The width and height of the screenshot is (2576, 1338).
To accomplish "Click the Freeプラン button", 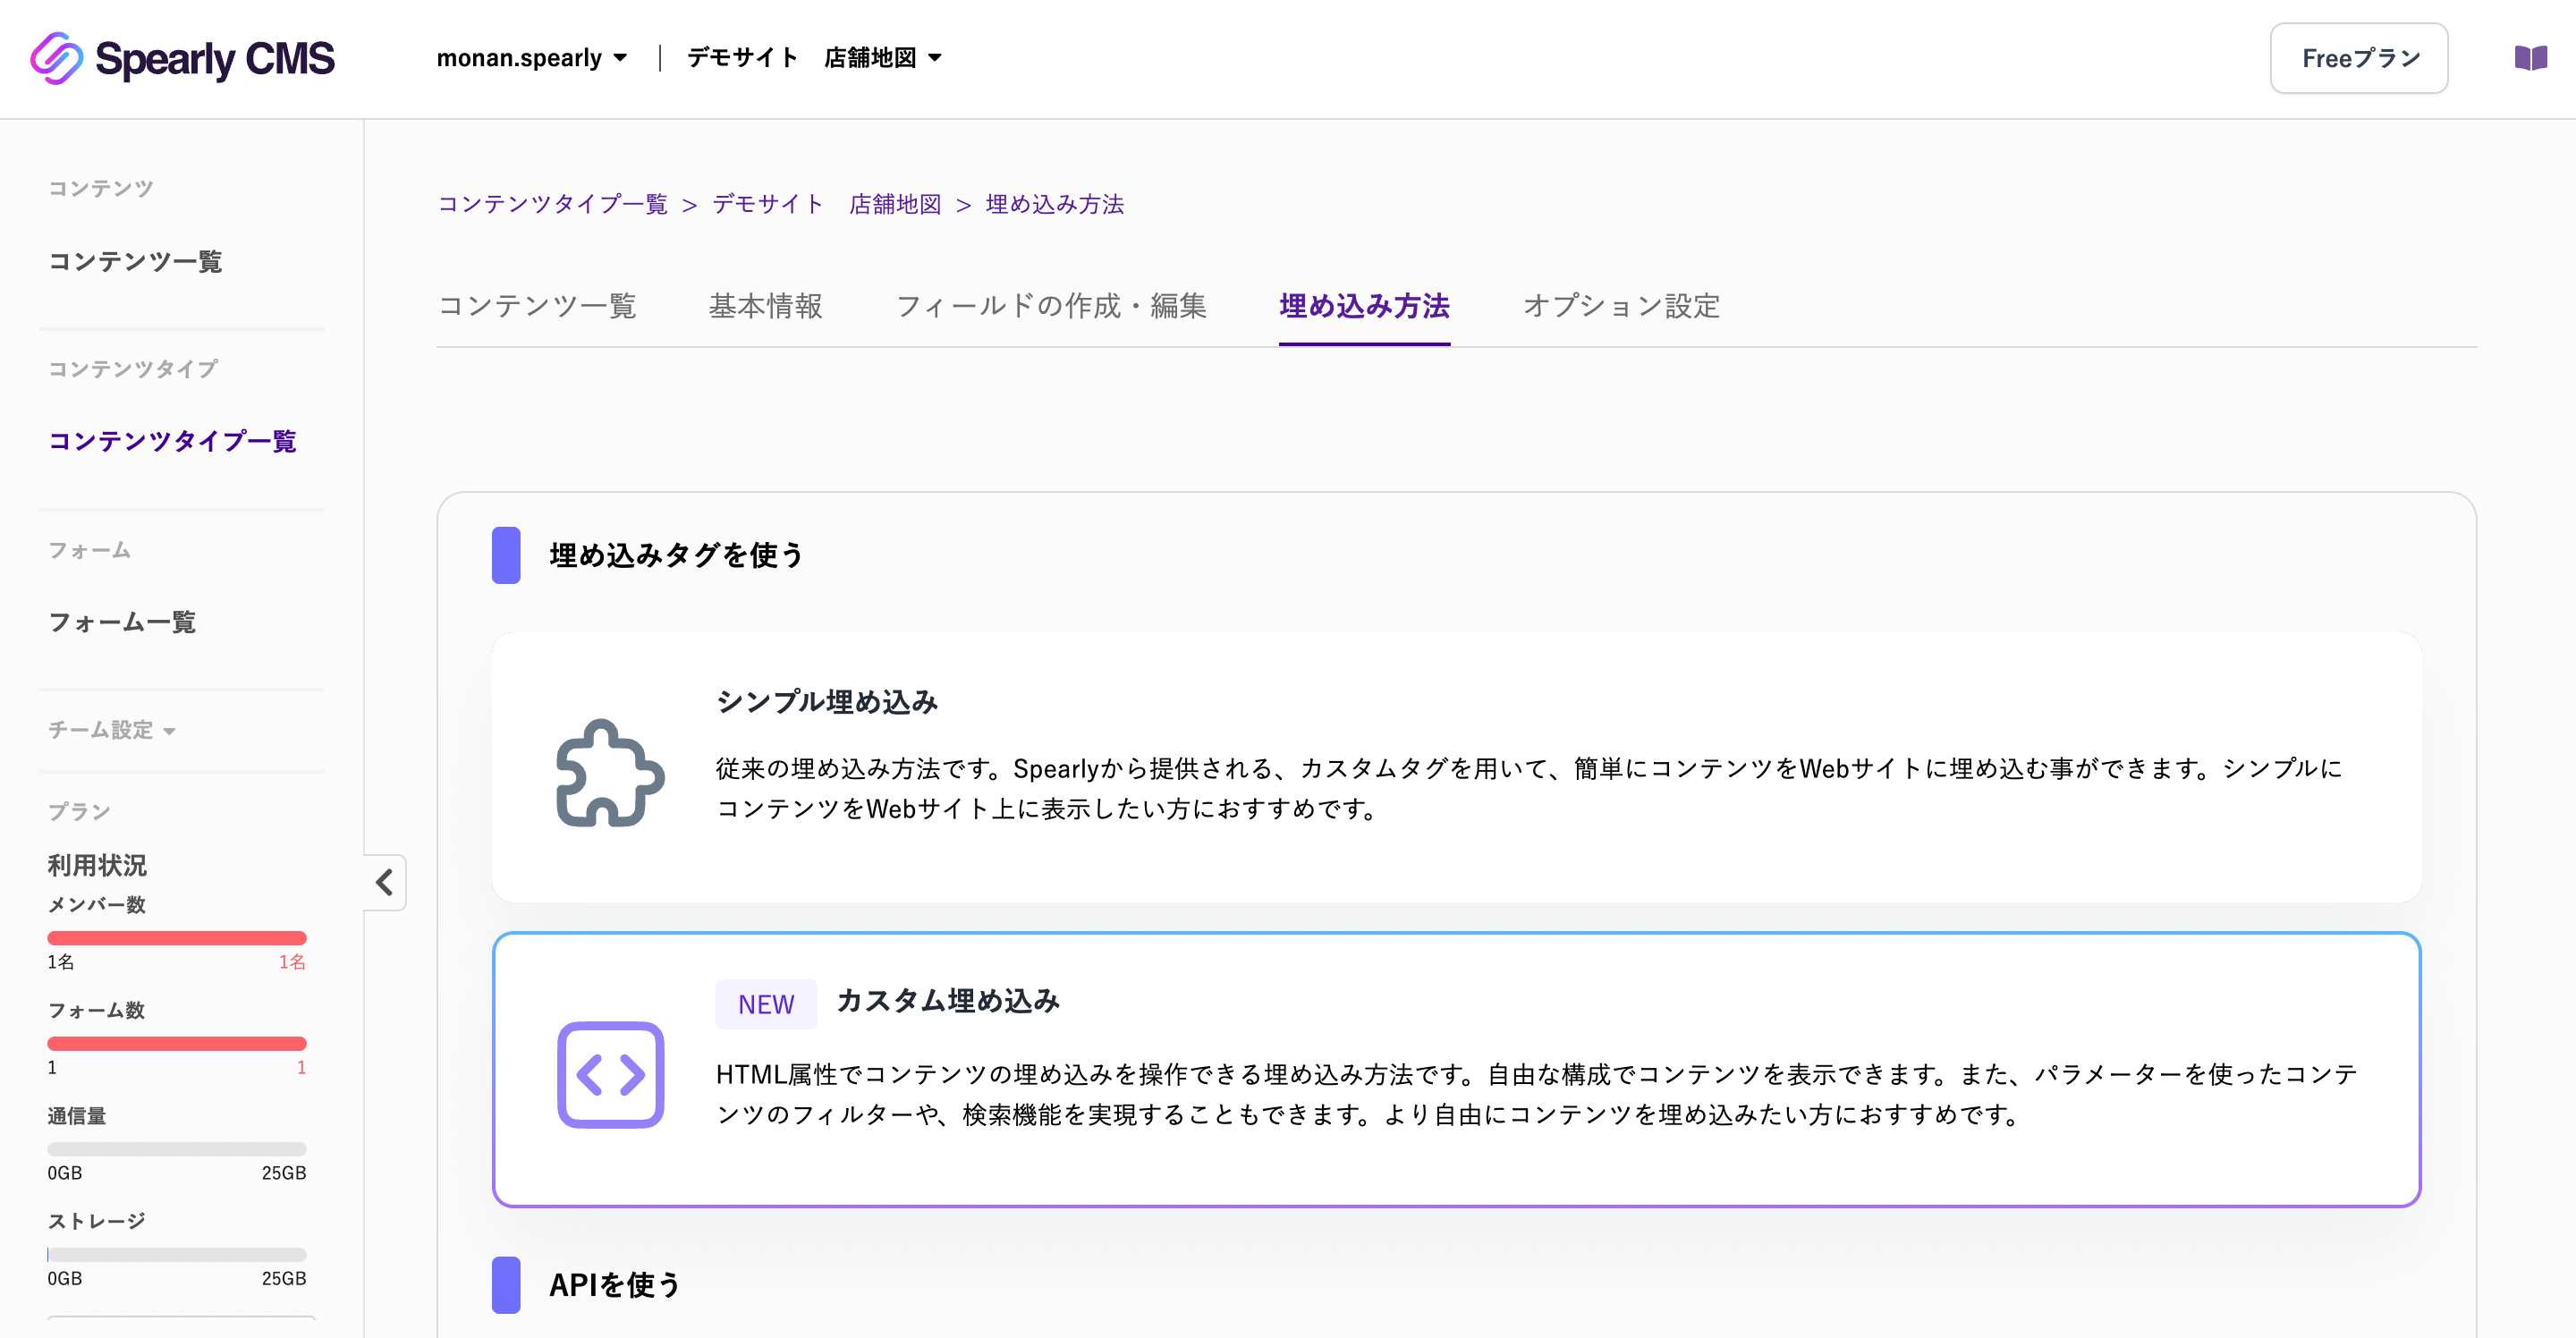I will pos(2358,58).
